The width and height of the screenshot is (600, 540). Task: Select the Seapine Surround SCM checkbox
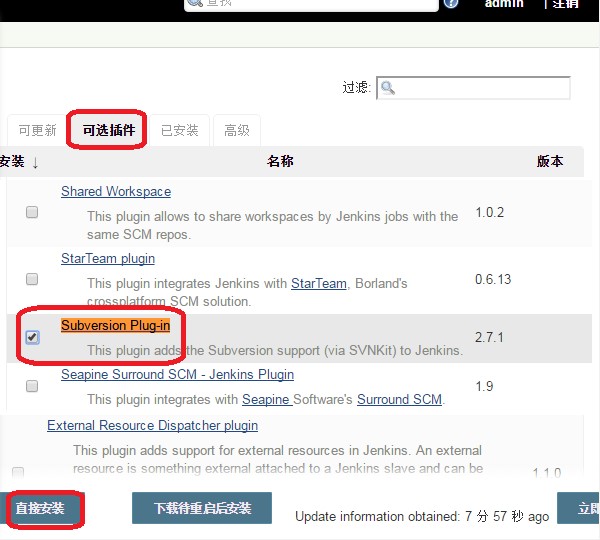click(32, 386)
